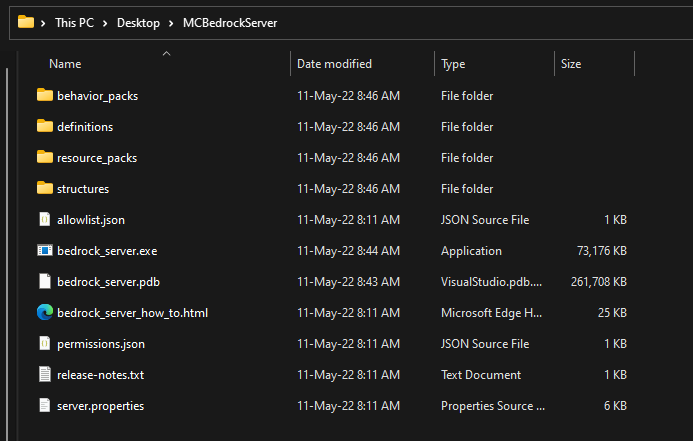Viewport: 693px width, 441px height.
Task: Click the resource_packs folder icon
Action: point(45,157)
